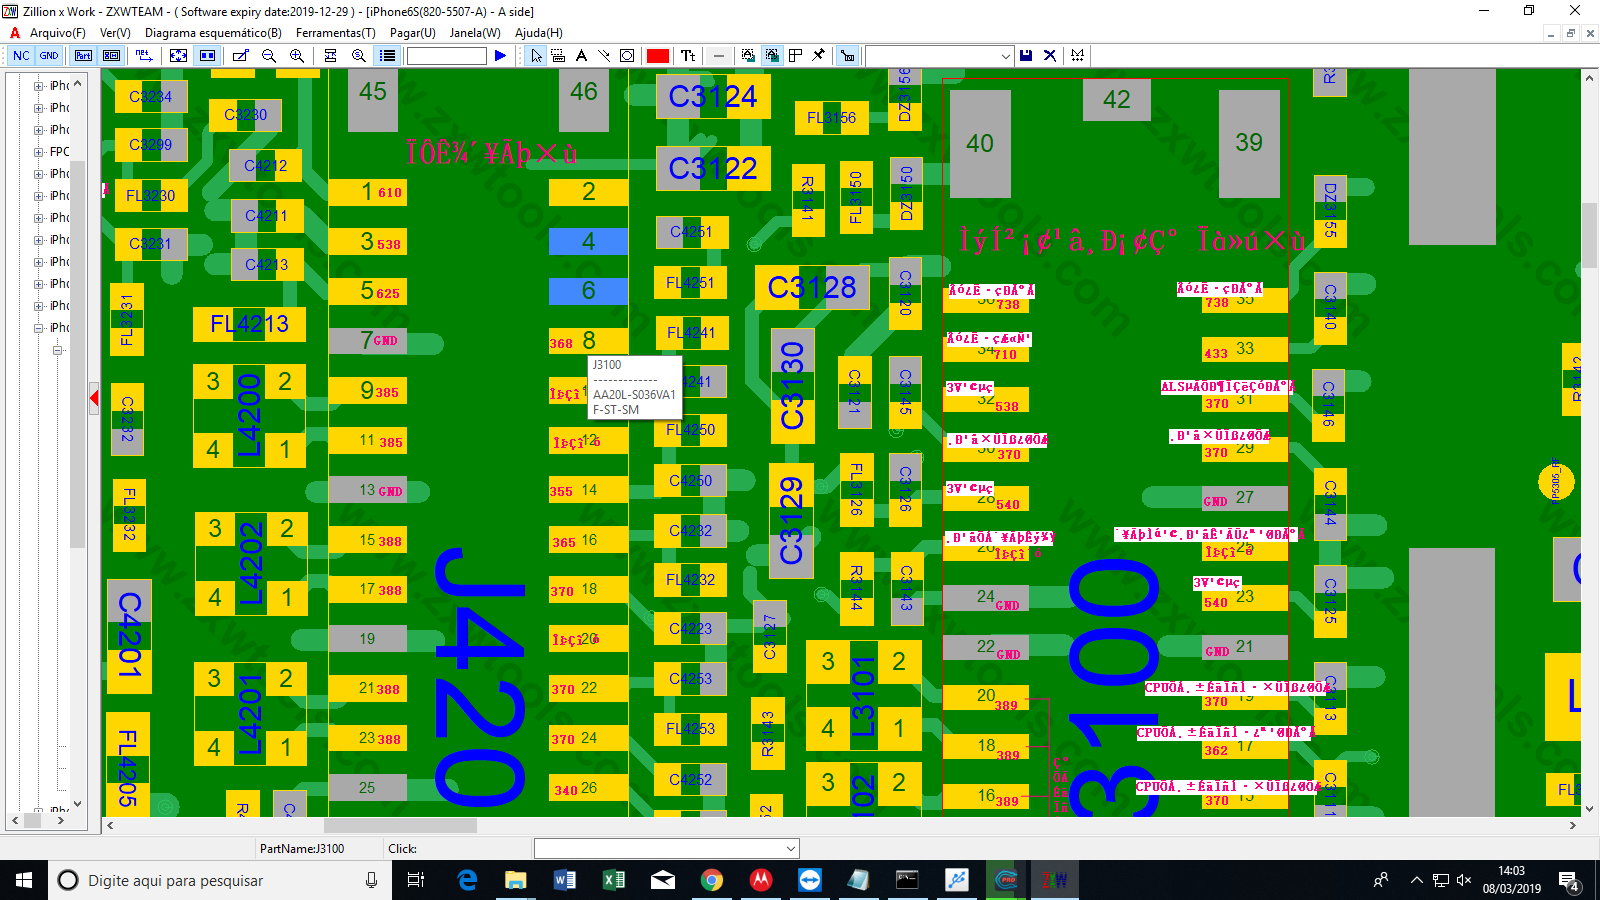This screenshot has width=1600, height=900.
Task: Open the Pagar(U) menu
Action: tap(413, 33)
